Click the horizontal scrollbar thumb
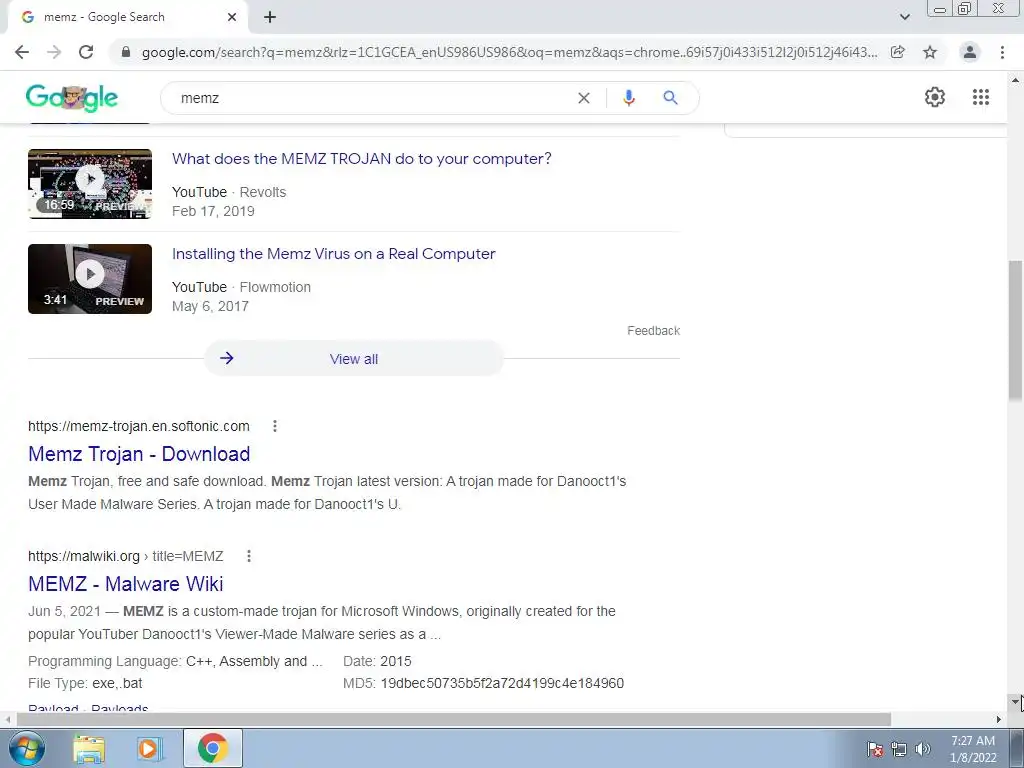Image resolution: width=1024 pixels, height=768 pixels. pyautogui.click(x=454, y=719)
